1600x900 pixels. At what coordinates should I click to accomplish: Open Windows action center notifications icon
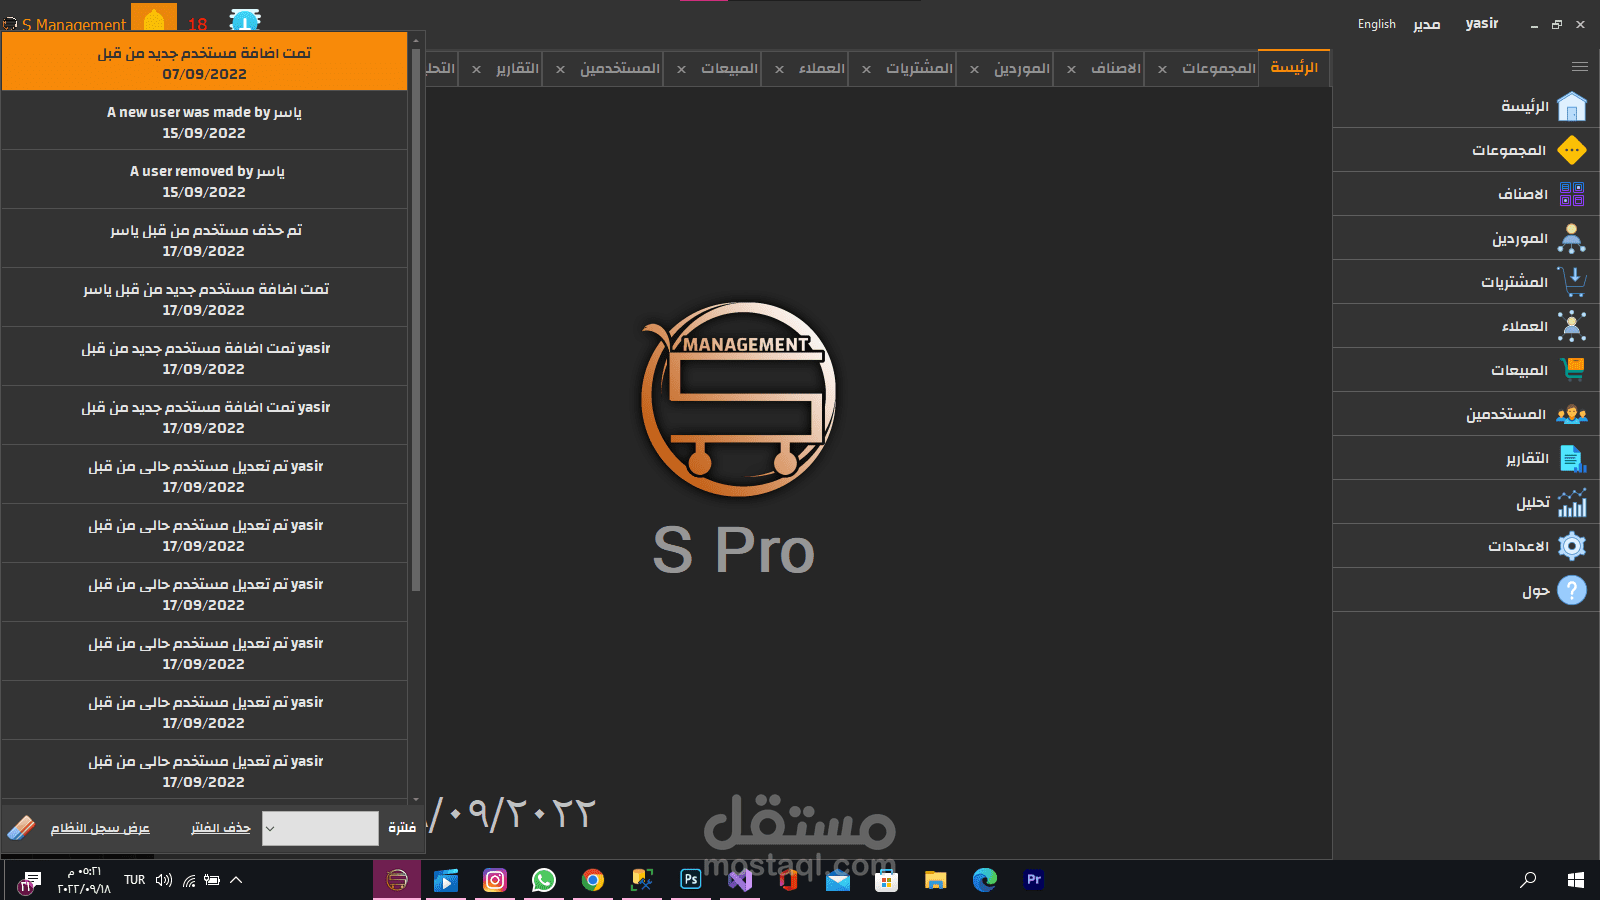click(x=29, y=881)
